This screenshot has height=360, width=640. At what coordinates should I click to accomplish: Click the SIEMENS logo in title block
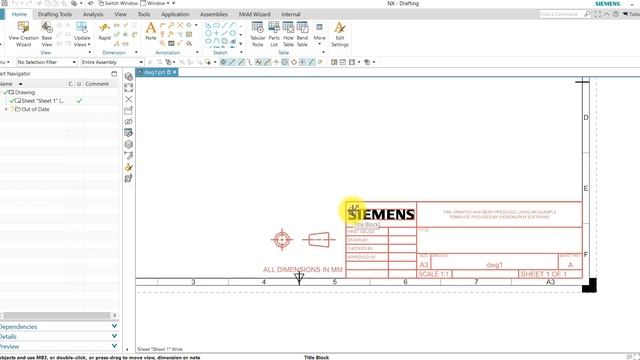(x=381, y=215)
